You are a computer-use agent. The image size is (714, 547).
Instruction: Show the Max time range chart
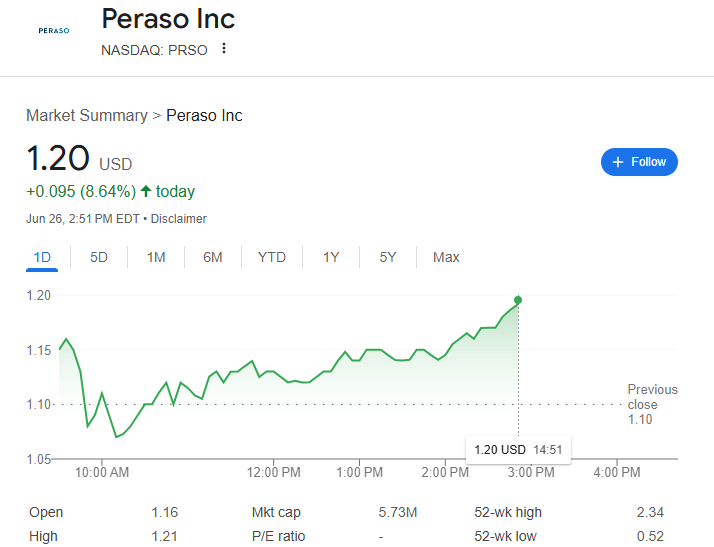[446, 257]
